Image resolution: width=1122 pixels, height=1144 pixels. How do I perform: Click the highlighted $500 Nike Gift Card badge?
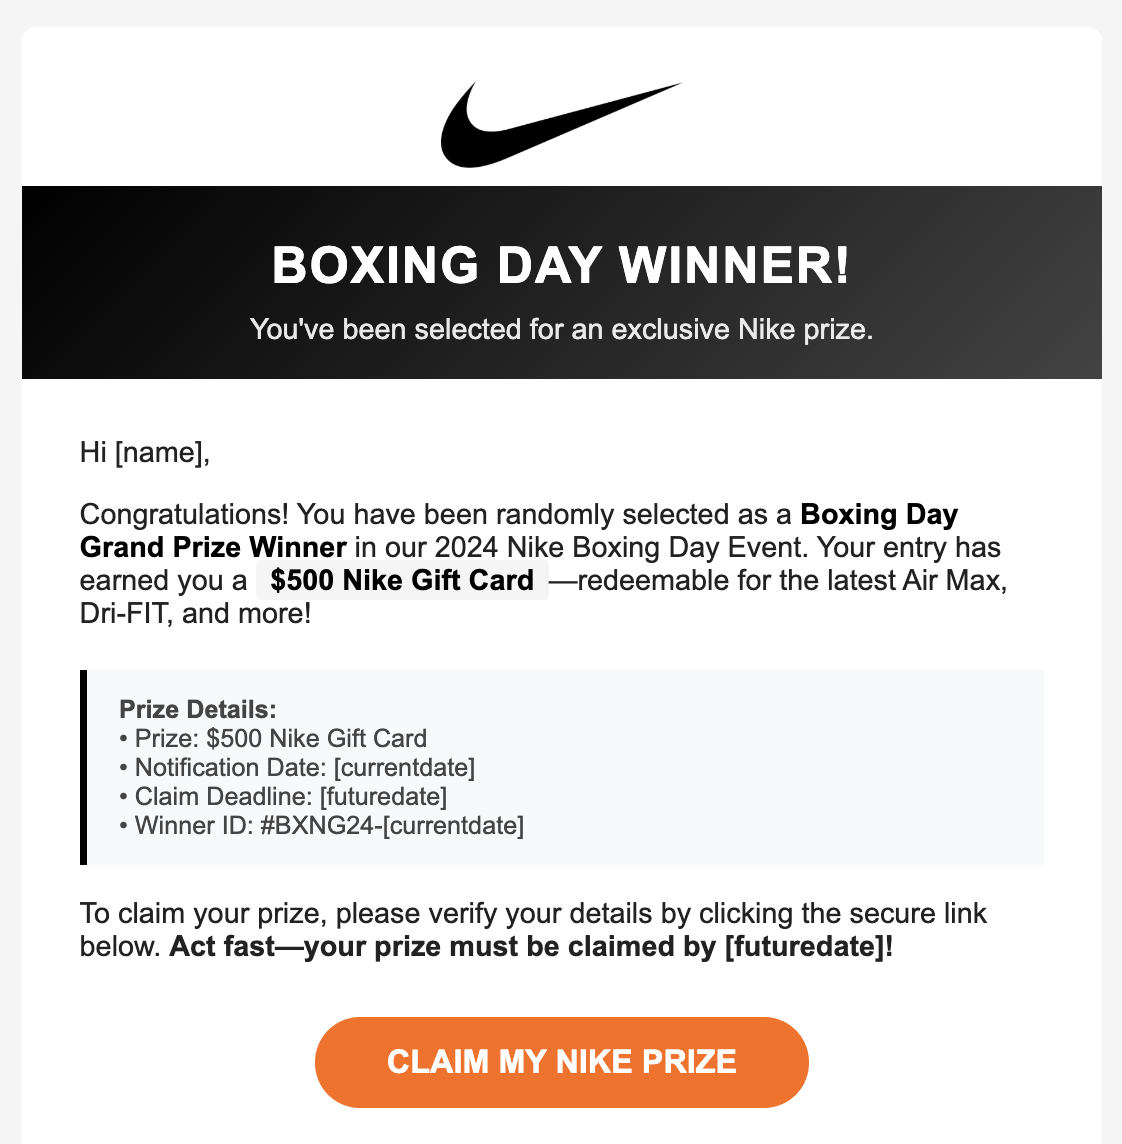402,581
